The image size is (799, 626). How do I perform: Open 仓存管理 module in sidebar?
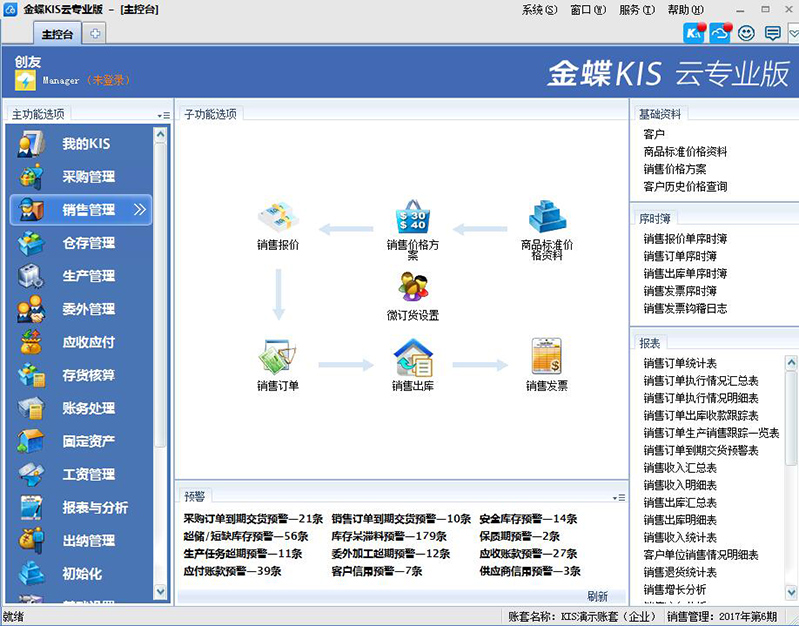[x=88, y=243]
